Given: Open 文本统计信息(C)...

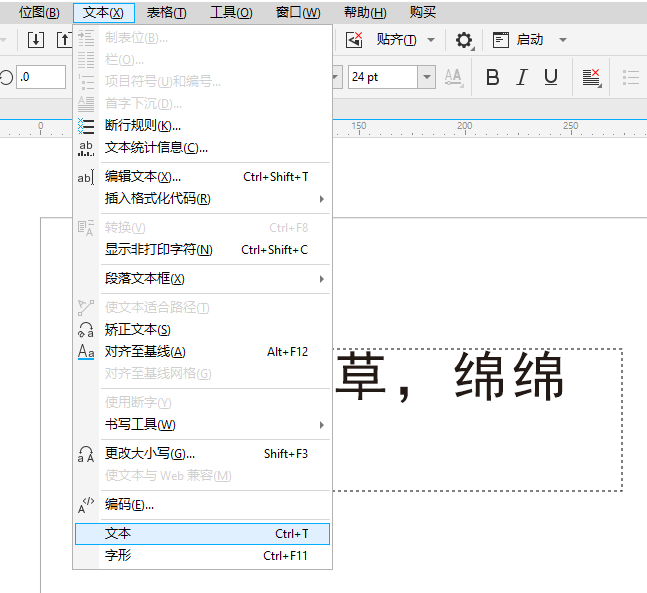Looking at the screenshot, I should [203, 147].
